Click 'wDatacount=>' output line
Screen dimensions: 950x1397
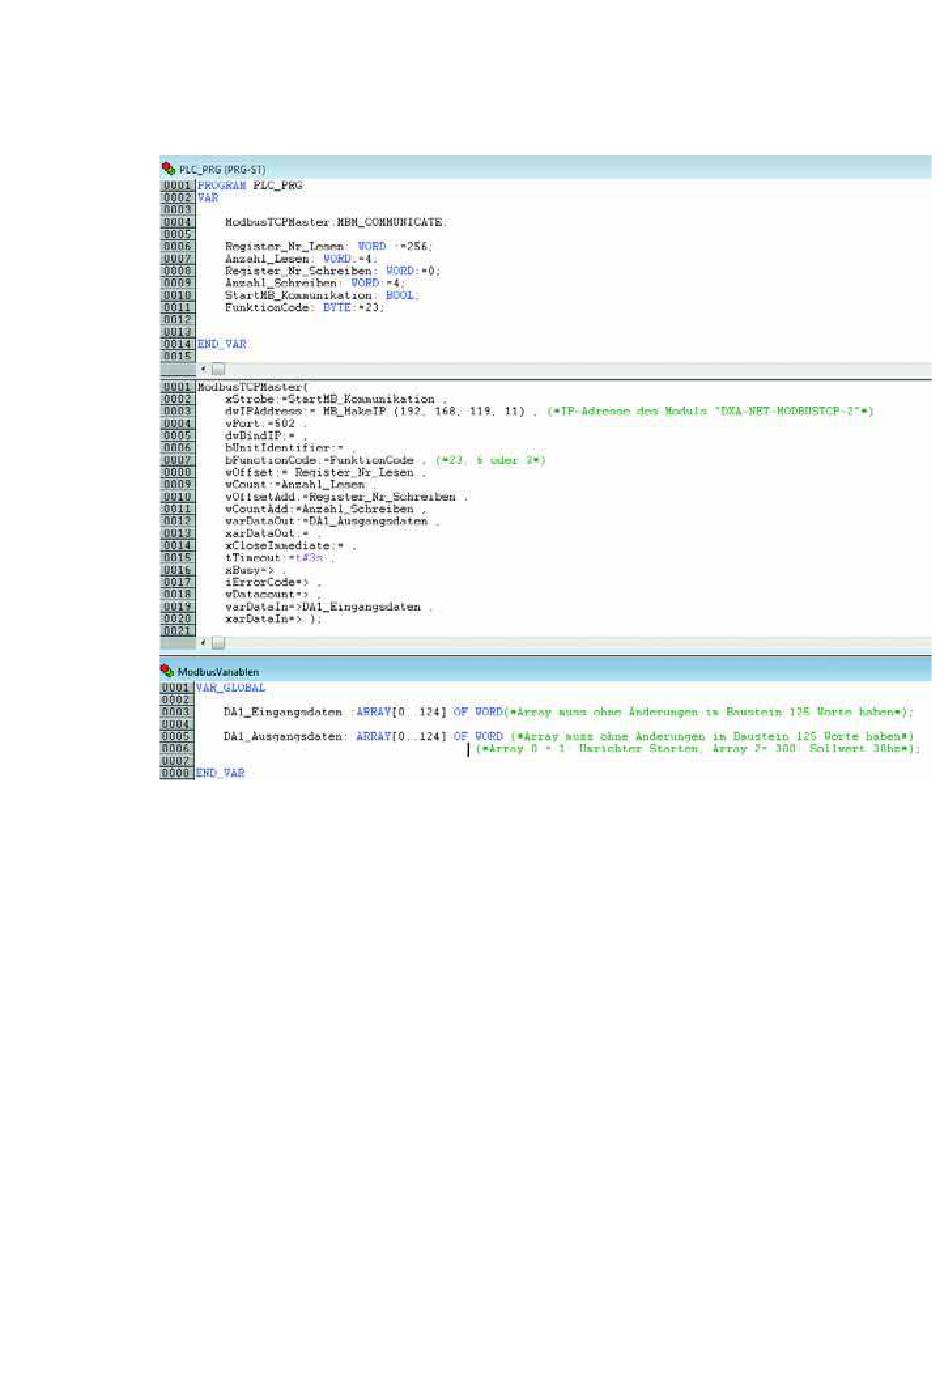click(272, 594)
